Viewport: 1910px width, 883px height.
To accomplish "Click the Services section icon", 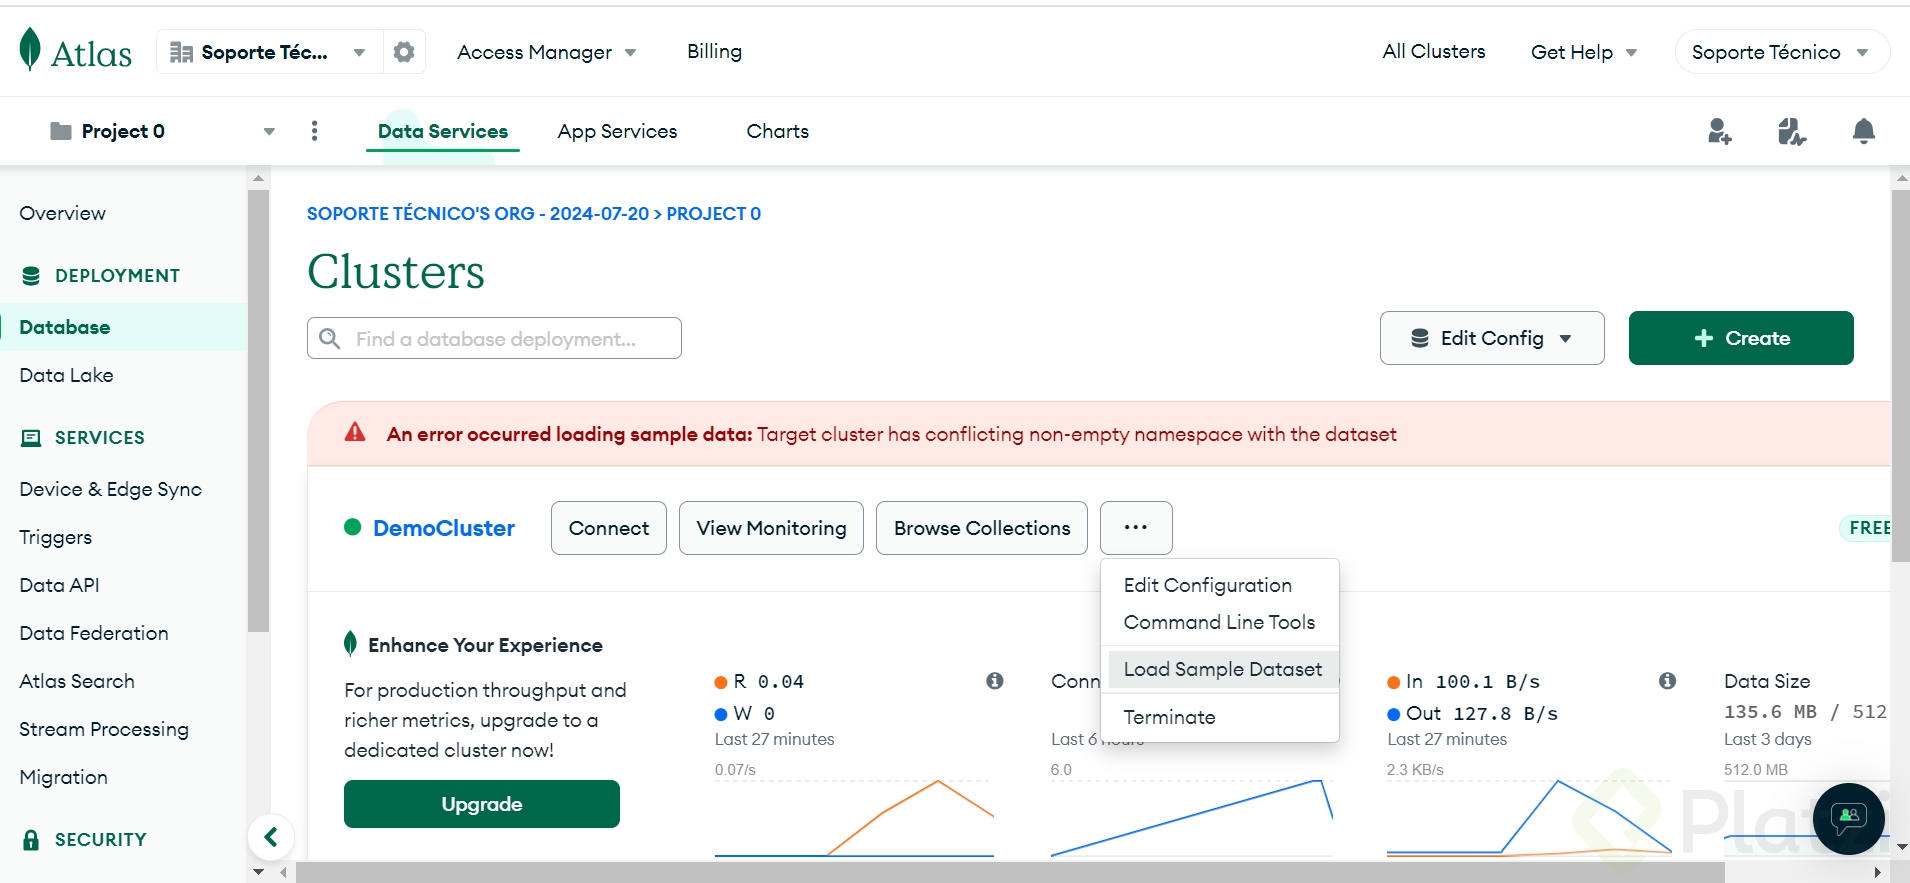I will point(31,438).
